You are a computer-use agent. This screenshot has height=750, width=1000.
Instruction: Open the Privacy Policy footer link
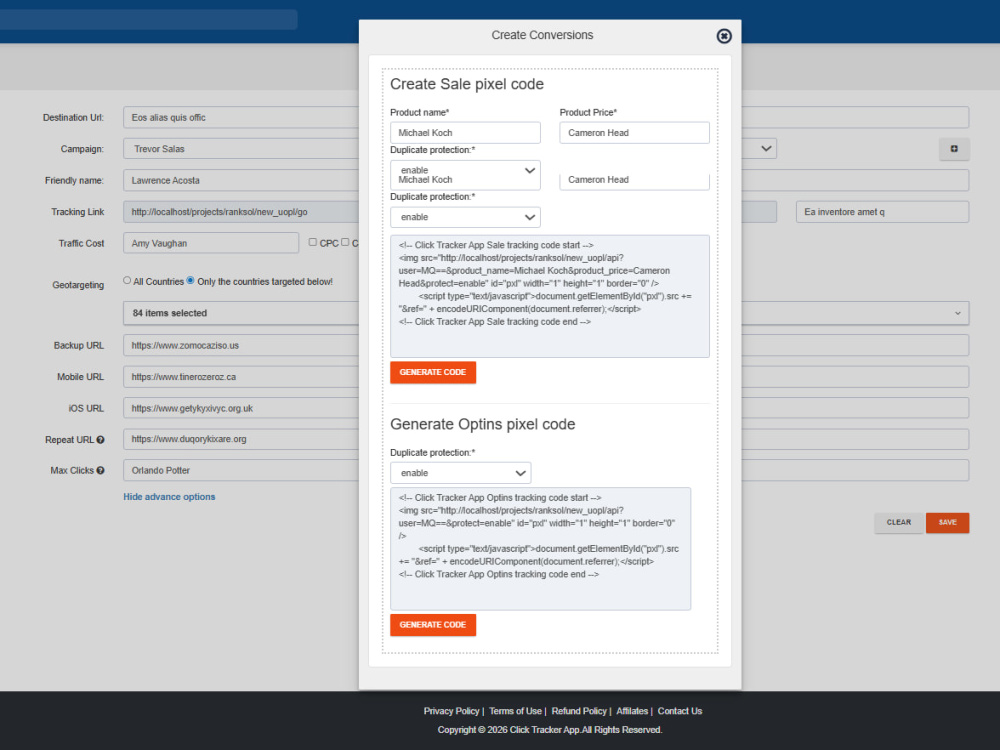pos(452,711)
